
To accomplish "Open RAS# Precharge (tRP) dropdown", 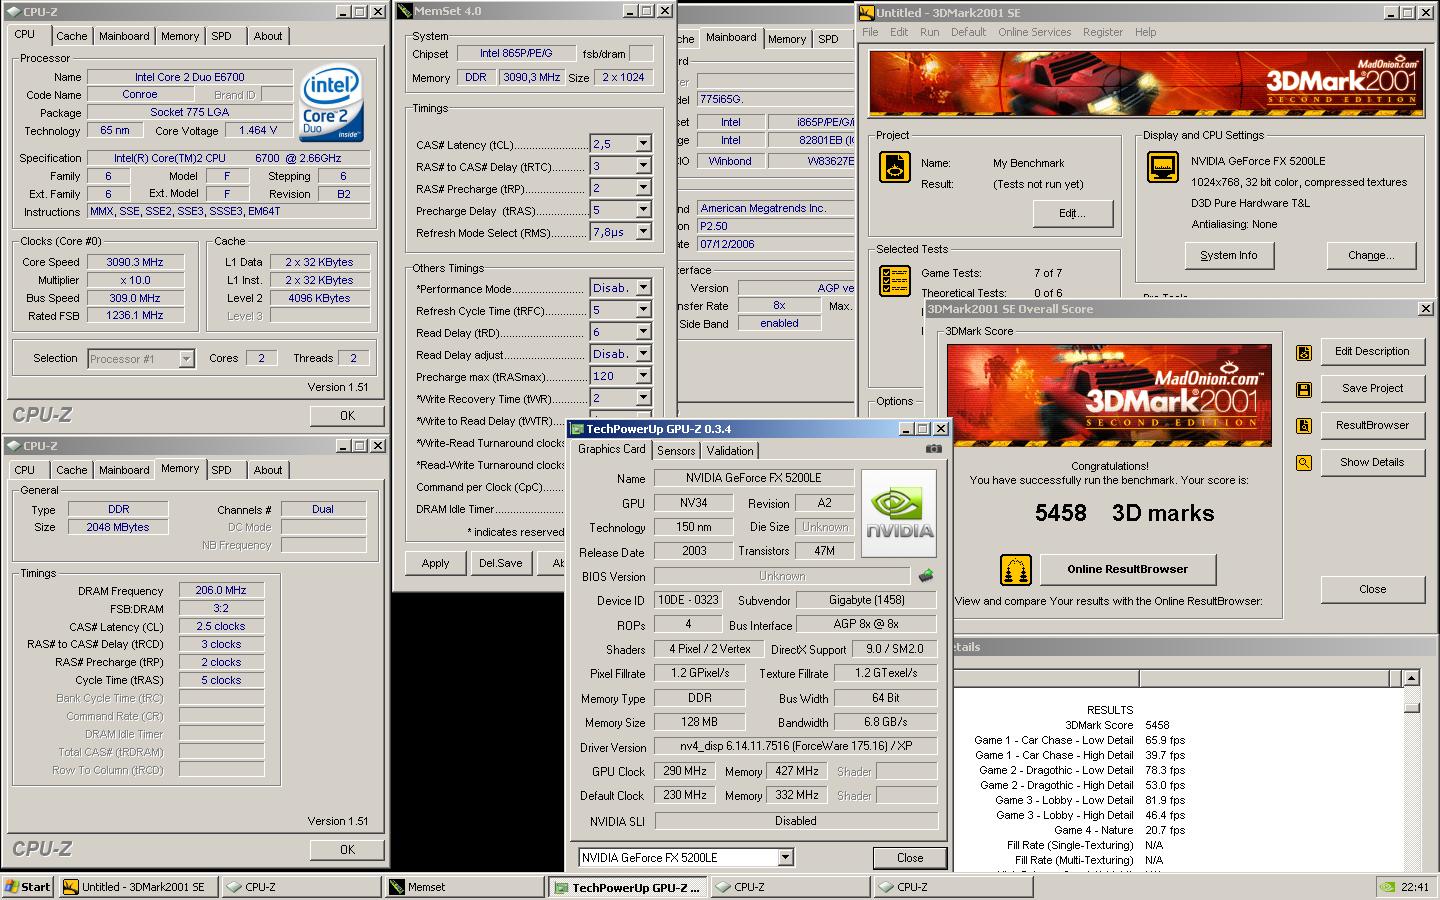I will (643, 188).
